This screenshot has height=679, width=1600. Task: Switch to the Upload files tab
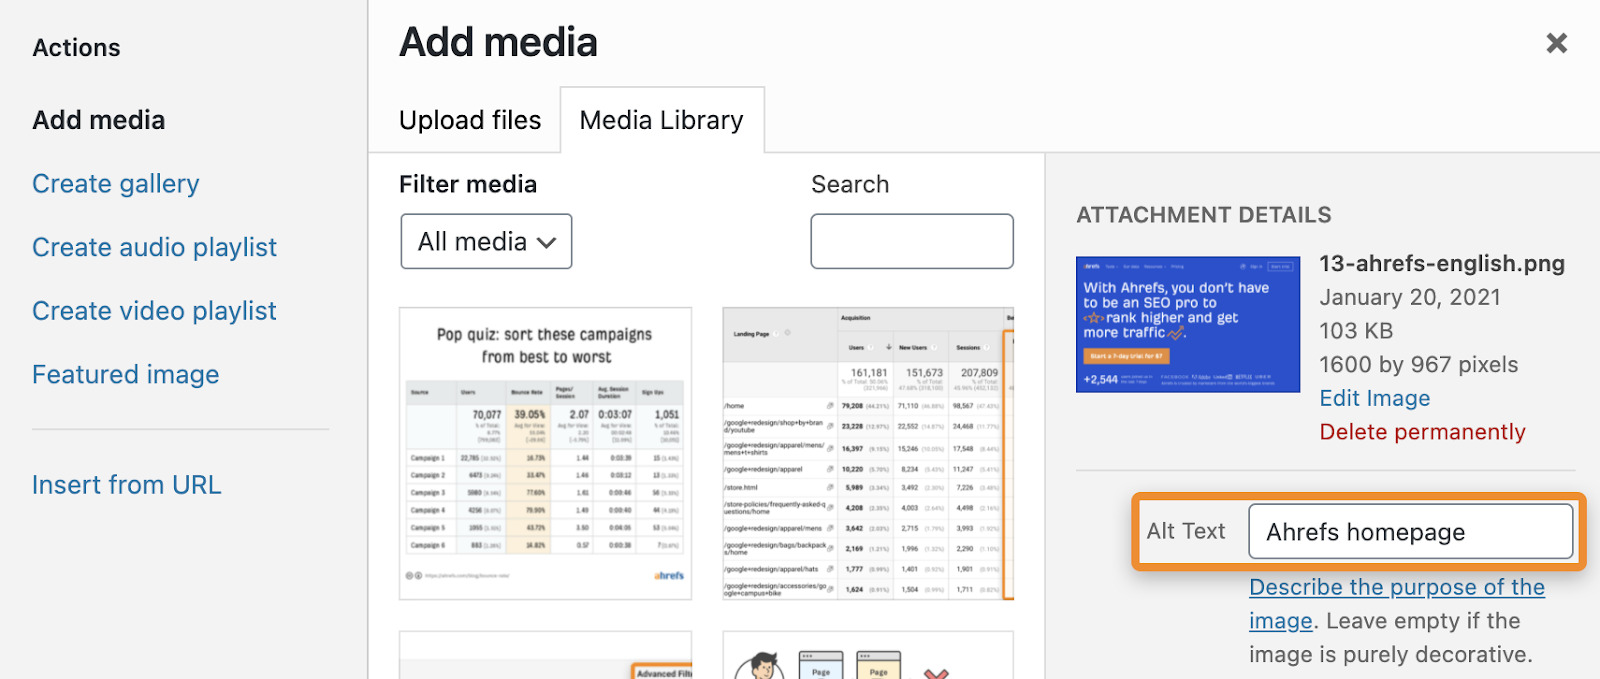(x=469, y=120)
